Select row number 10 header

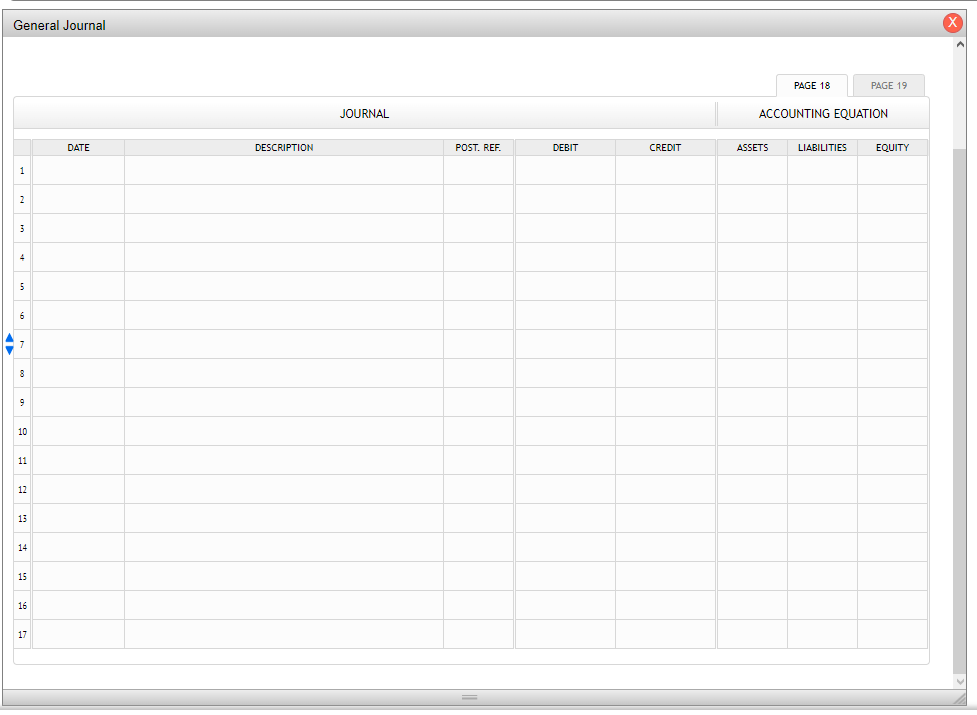coord(22,431)
